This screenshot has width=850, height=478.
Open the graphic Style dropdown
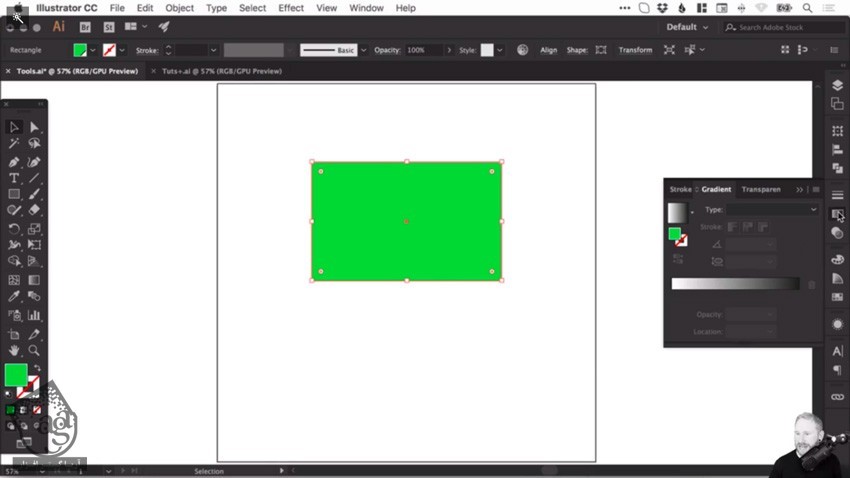tap(499, 50)
